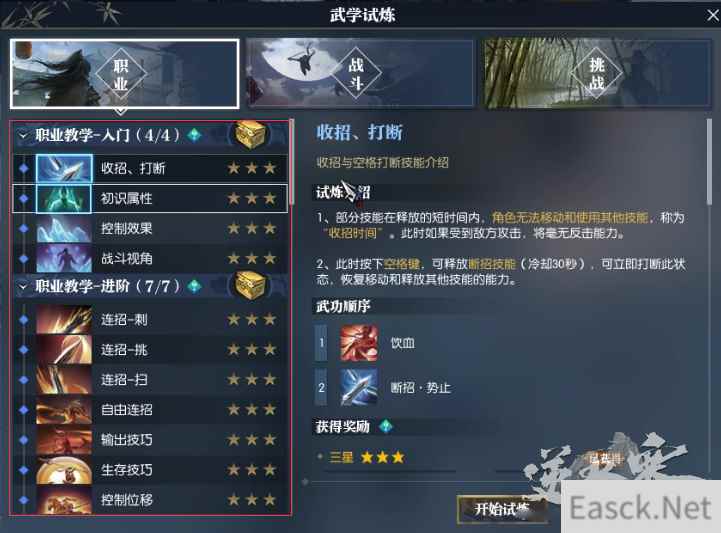The height and width of the screenshot is (533, 721).
Task: Open the 职业教学-进阶 gold reward chest
Action: (250, 286)
